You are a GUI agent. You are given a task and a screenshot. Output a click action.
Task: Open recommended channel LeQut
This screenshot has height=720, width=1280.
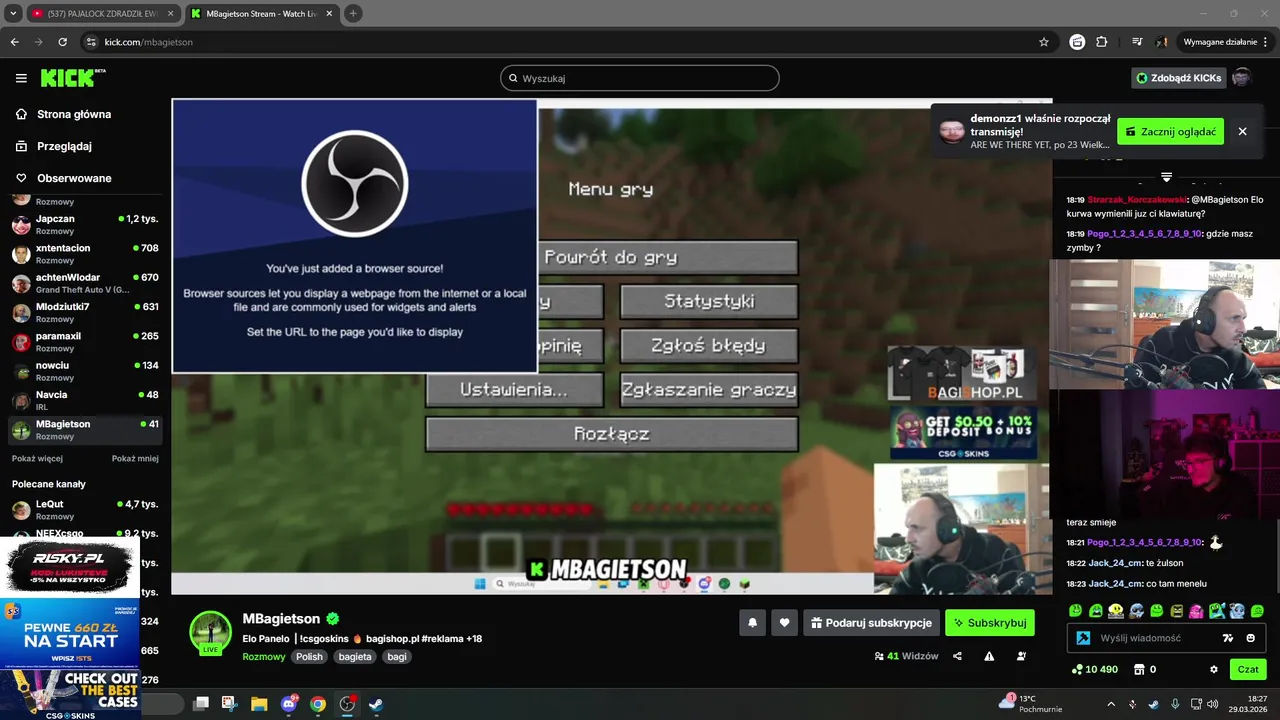pyautogui.click(x=85, y=510)
